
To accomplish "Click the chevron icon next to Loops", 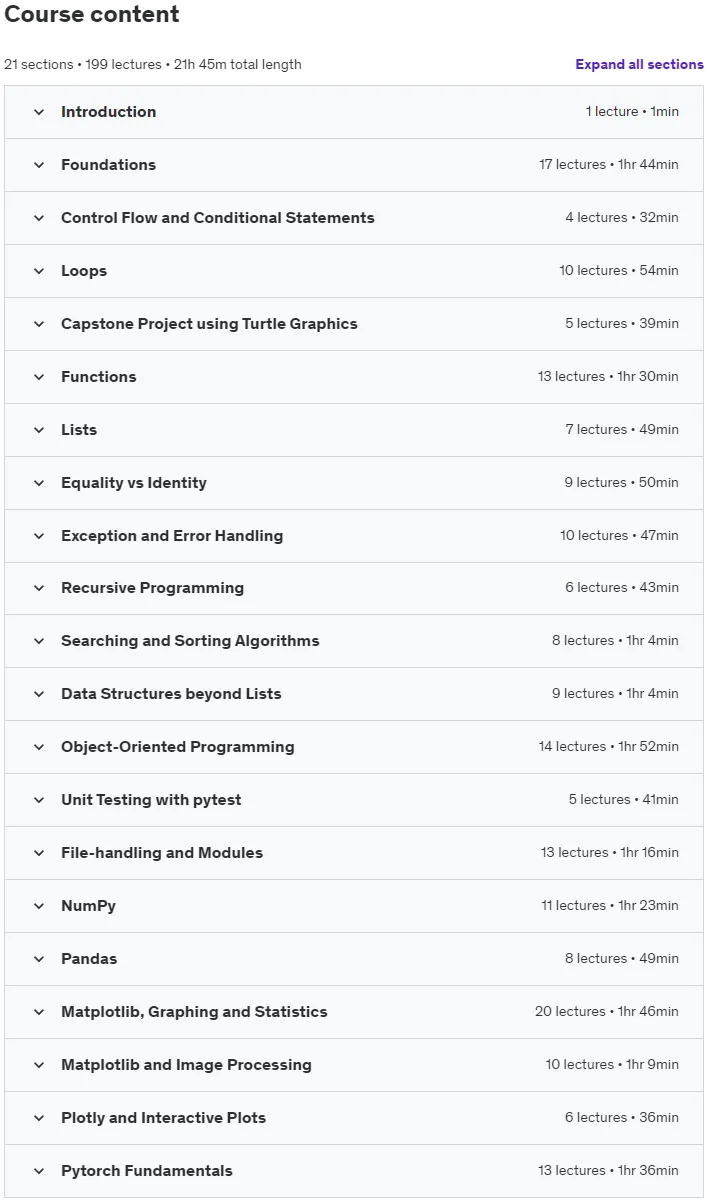I will click(x=39, y=271).
